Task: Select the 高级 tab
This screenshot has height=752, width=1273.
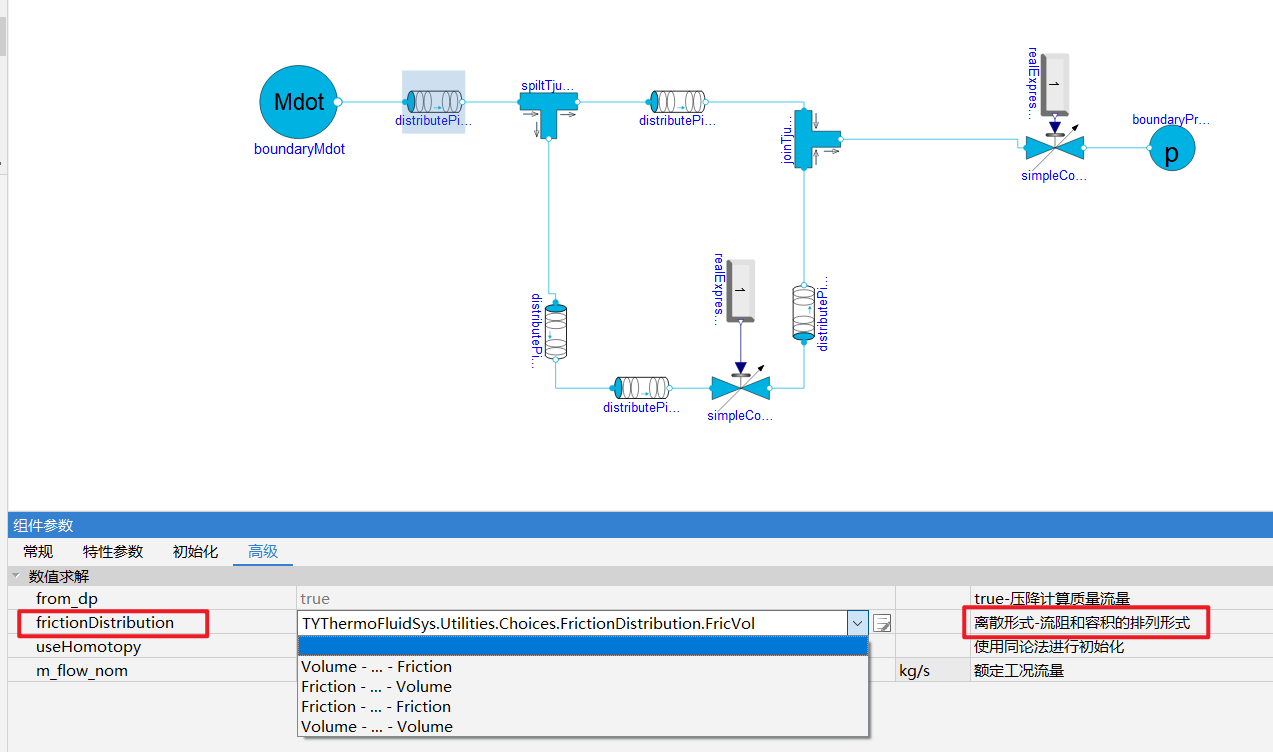Action: click(263, 551)
